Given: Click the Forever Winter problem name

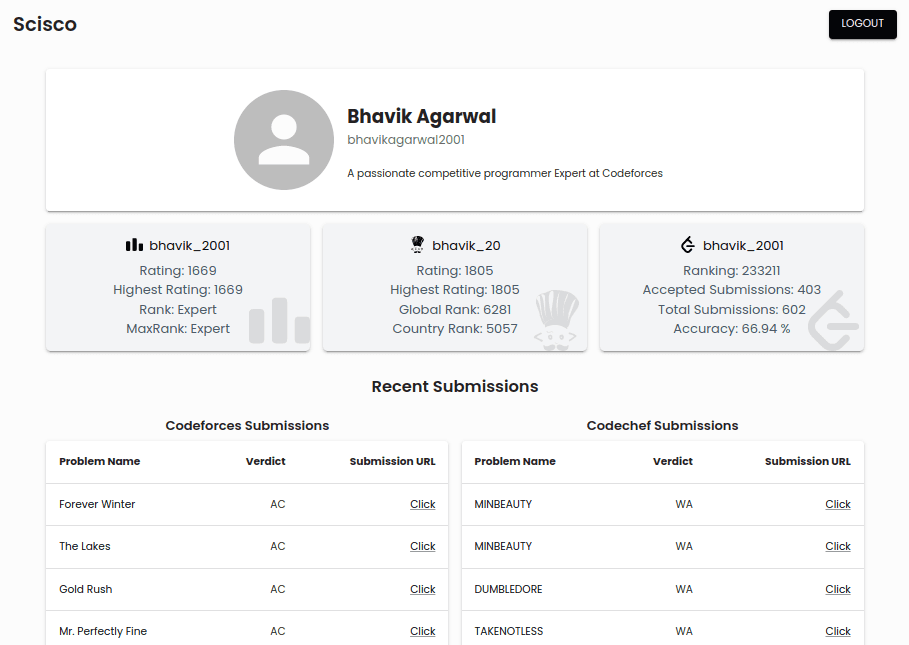Looking at the screenshot, I should (97, 504).
